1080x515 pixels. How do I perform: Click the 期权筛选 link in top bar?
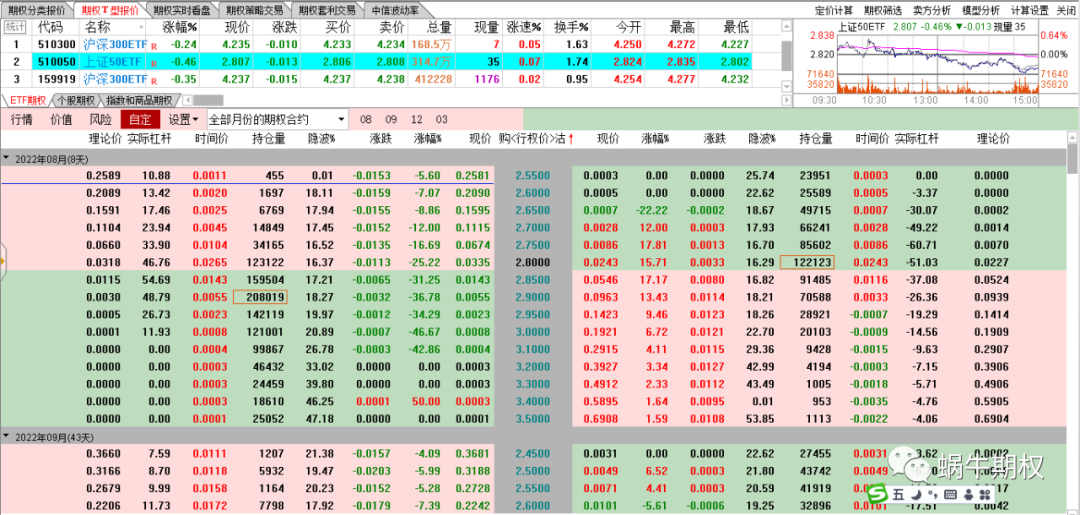(x=884, y=9)
